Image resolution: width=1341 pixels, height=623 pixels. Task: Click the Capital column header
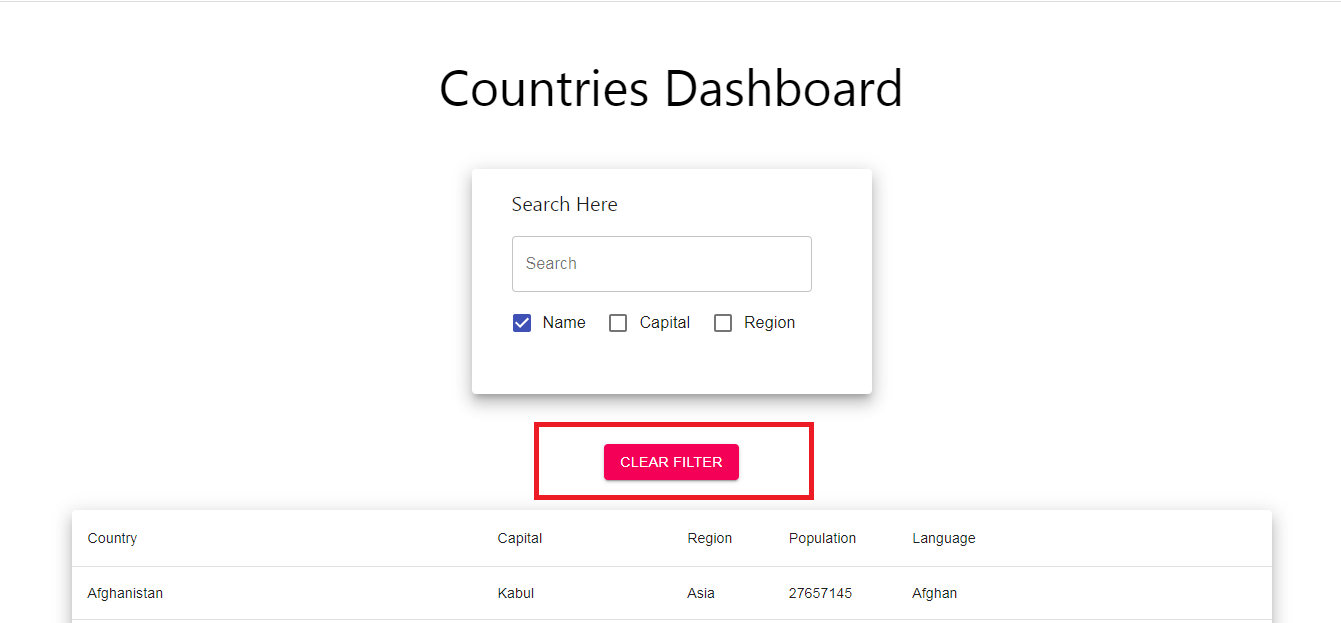[519, 538]
